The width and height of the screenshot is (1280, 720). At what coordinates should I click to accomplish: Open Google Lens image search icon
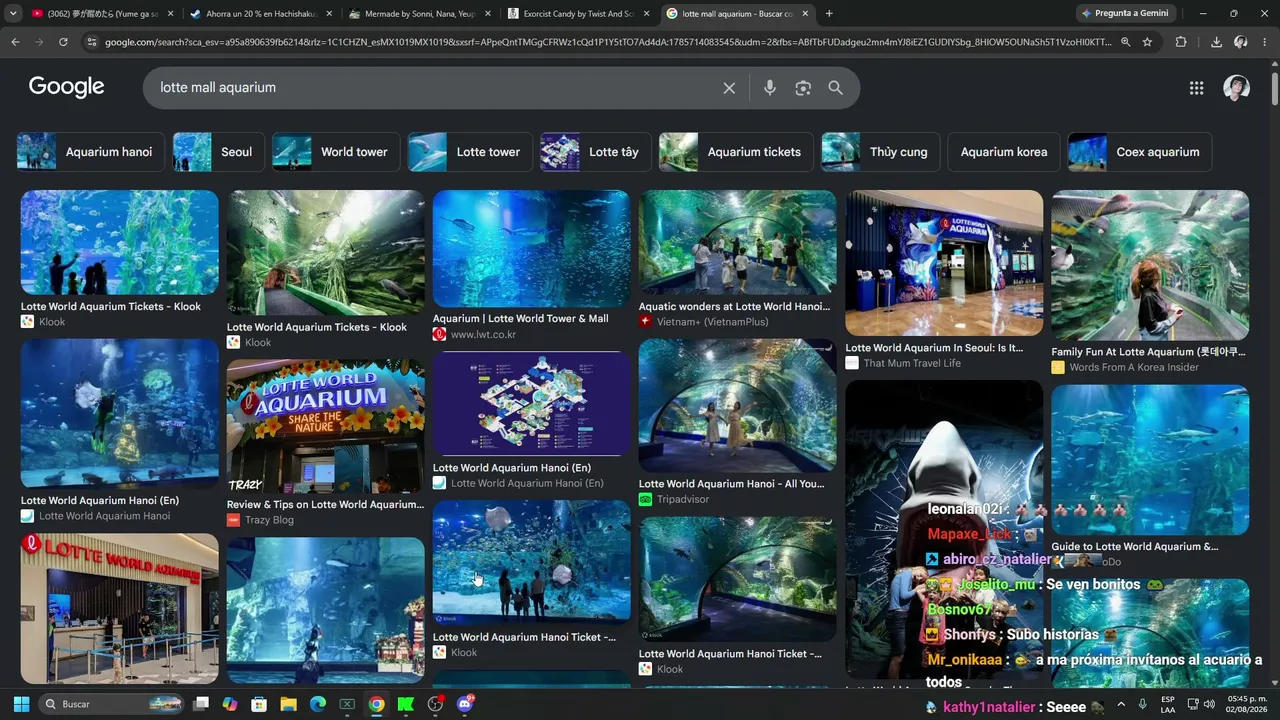coord(803,88)
